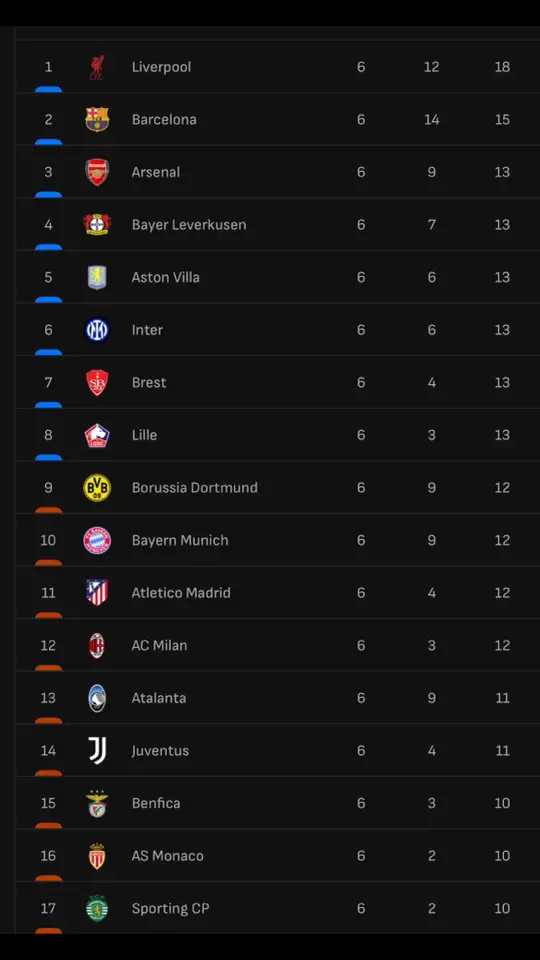Image resolution: width=540 pixels, height=960 pixels.
Task: Select the Atletico Madrid team name
Action: (181, 593)
